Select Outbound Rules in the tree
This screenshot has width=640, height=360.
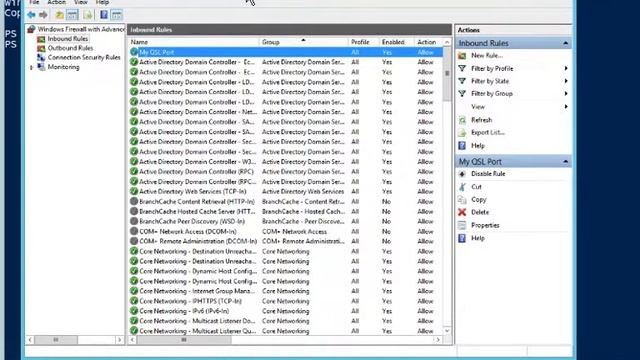click(x=70, y=48)
